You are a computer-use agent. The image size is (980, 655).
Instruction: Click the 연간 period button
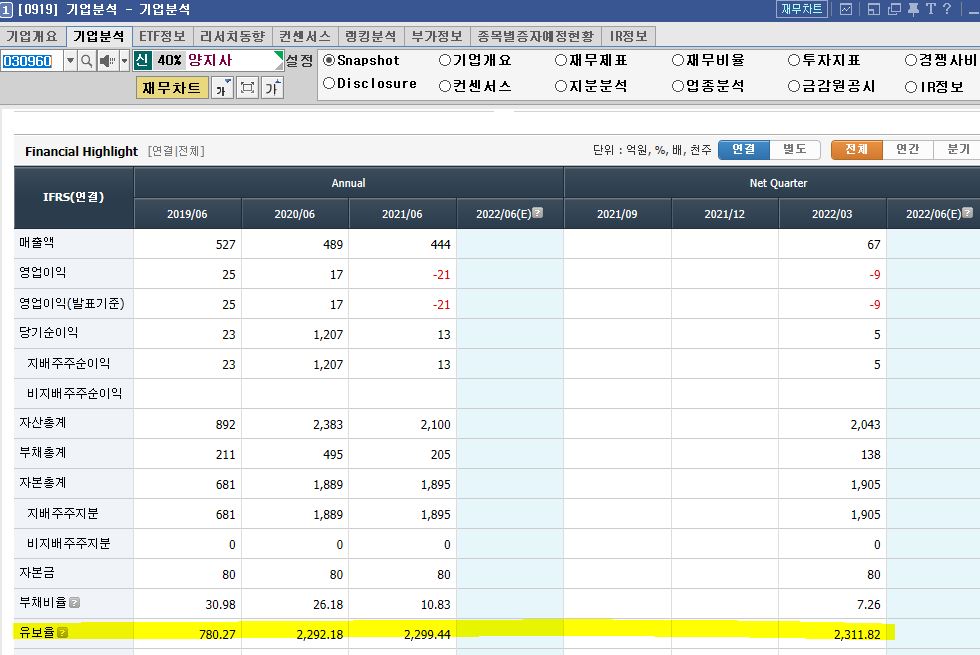[x=908, y=149]
